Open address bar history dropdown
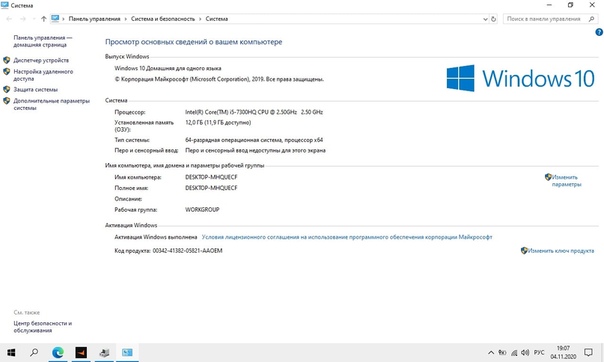Image resolution: width=604 pixels, height=362 pixels. point(485,19)
